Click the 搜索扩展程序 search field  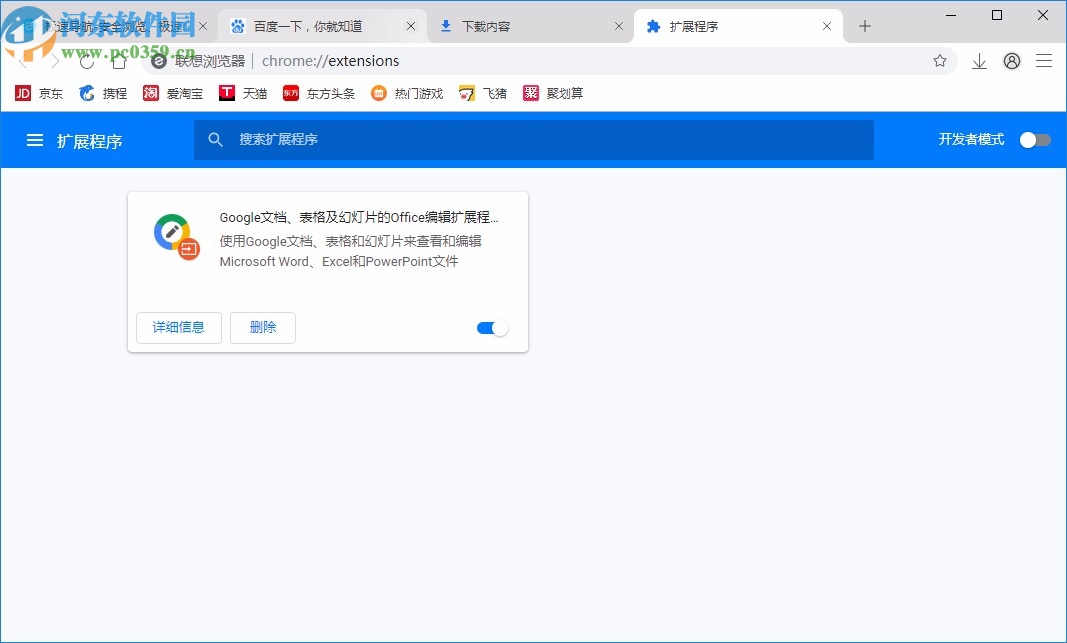coord(533,140)
